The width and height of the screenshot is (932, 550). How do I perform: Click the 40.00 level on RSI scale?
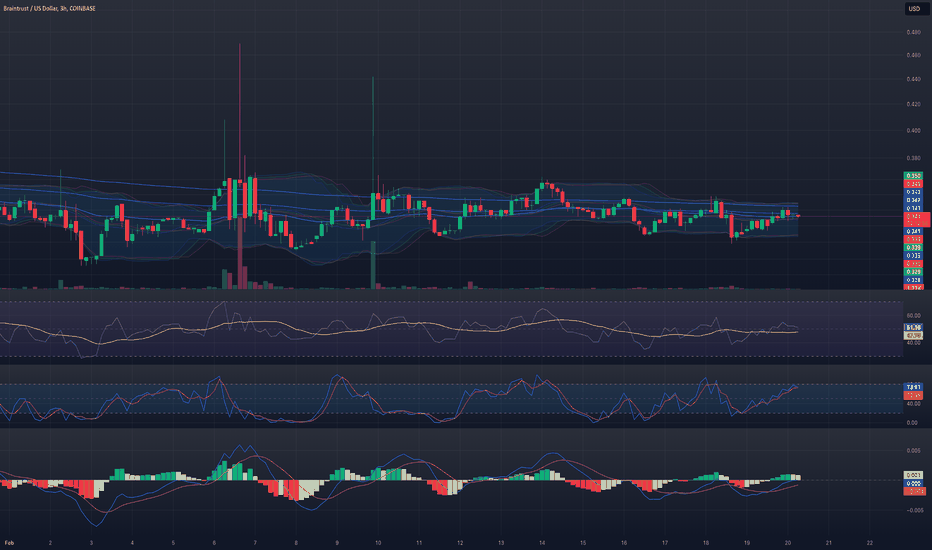pyautogui.click(x=914, y=343)
